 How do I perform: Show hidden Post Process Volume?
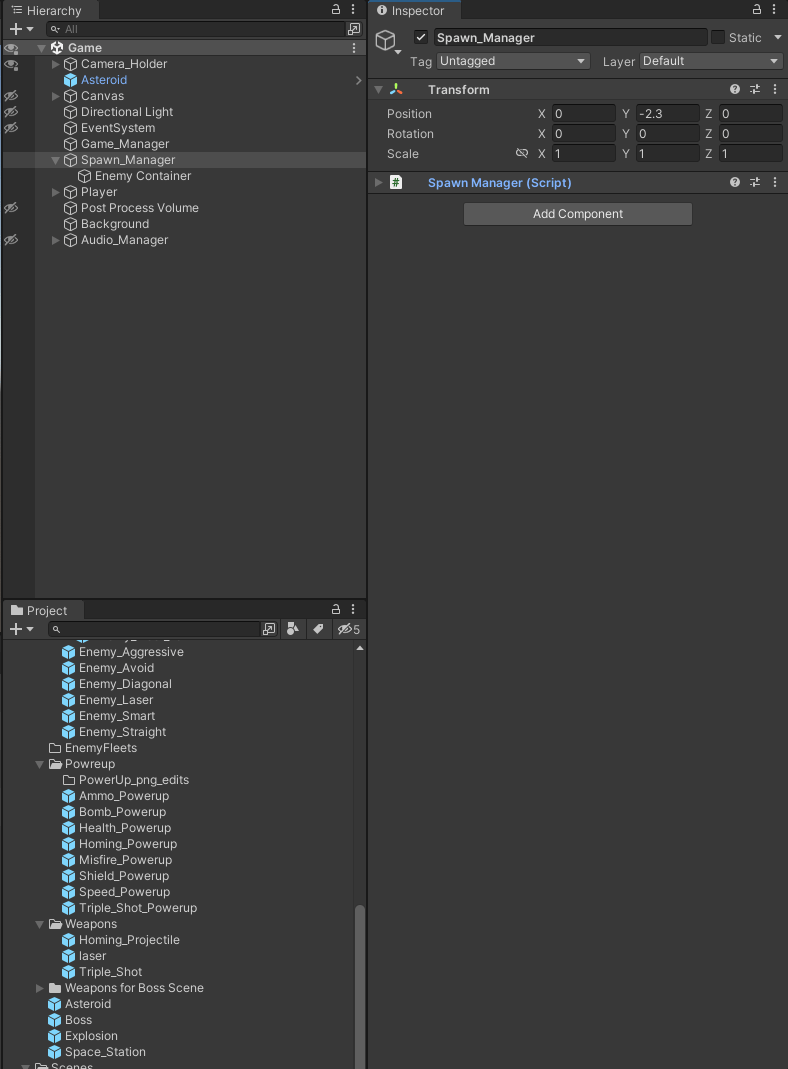(11, 208)
